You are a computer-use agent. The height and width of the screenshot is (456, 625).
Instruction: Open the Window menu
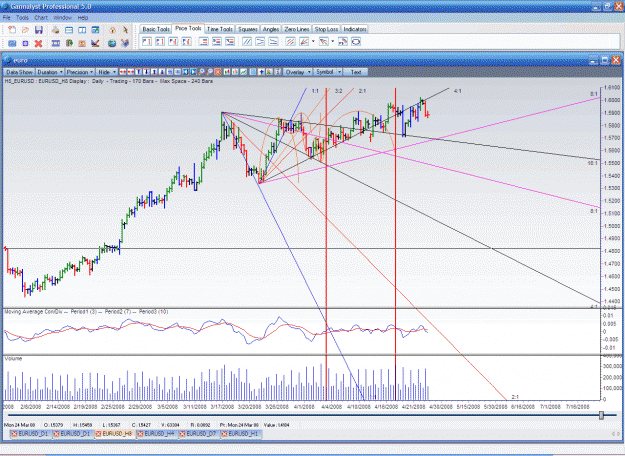tap(62, 18)
